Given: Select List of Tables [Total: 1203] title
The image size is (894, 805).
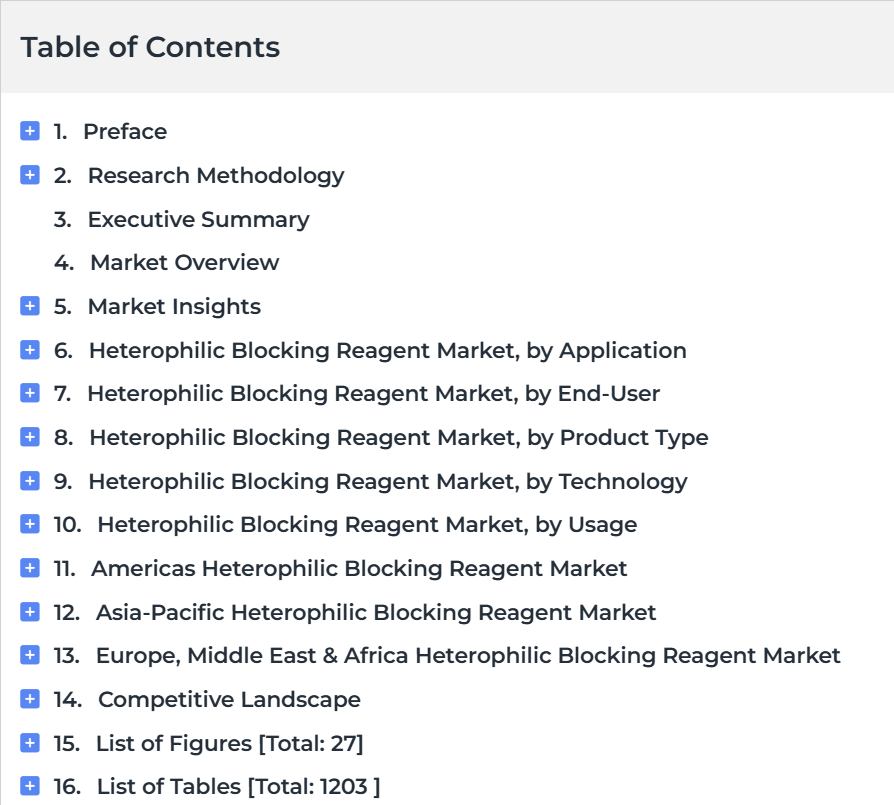Looking at the screenshot, I should pos(238,786).
